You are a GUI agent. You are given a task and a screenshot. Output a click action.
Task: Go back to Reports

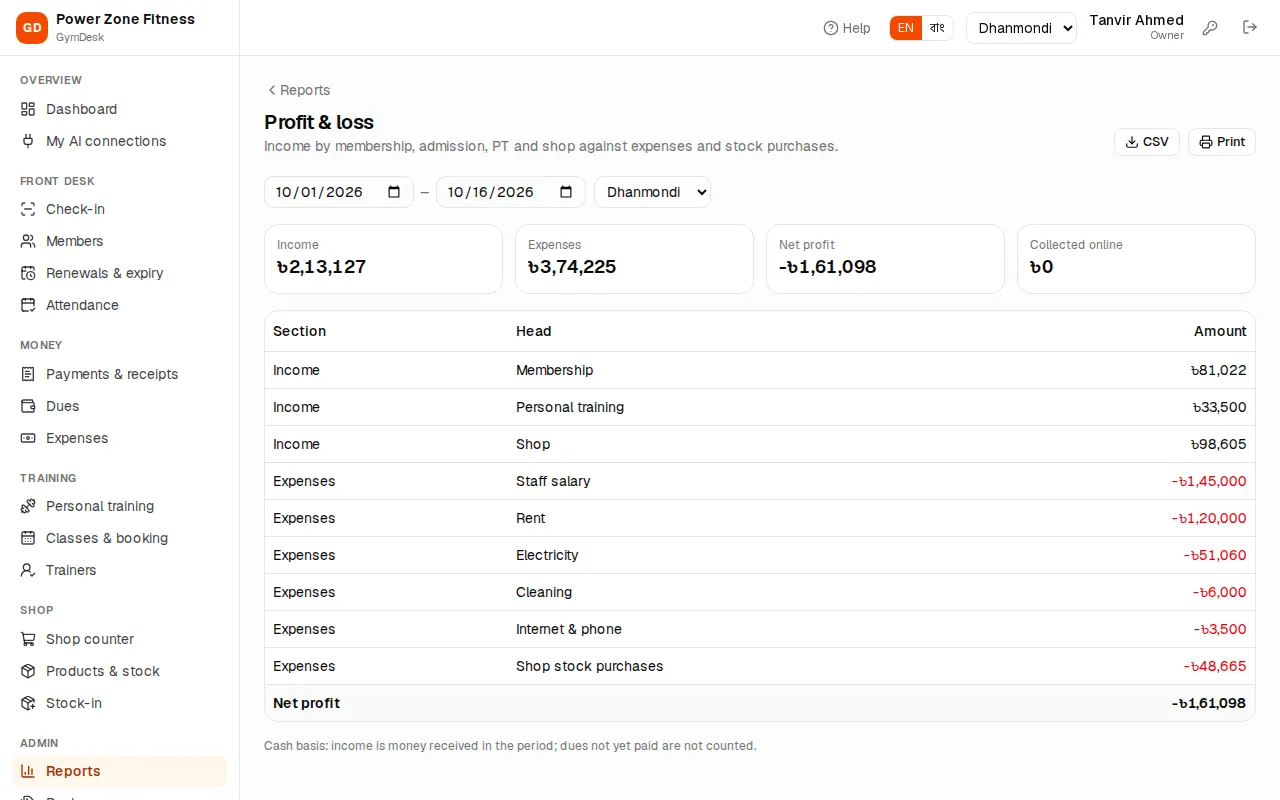[298, 90]
